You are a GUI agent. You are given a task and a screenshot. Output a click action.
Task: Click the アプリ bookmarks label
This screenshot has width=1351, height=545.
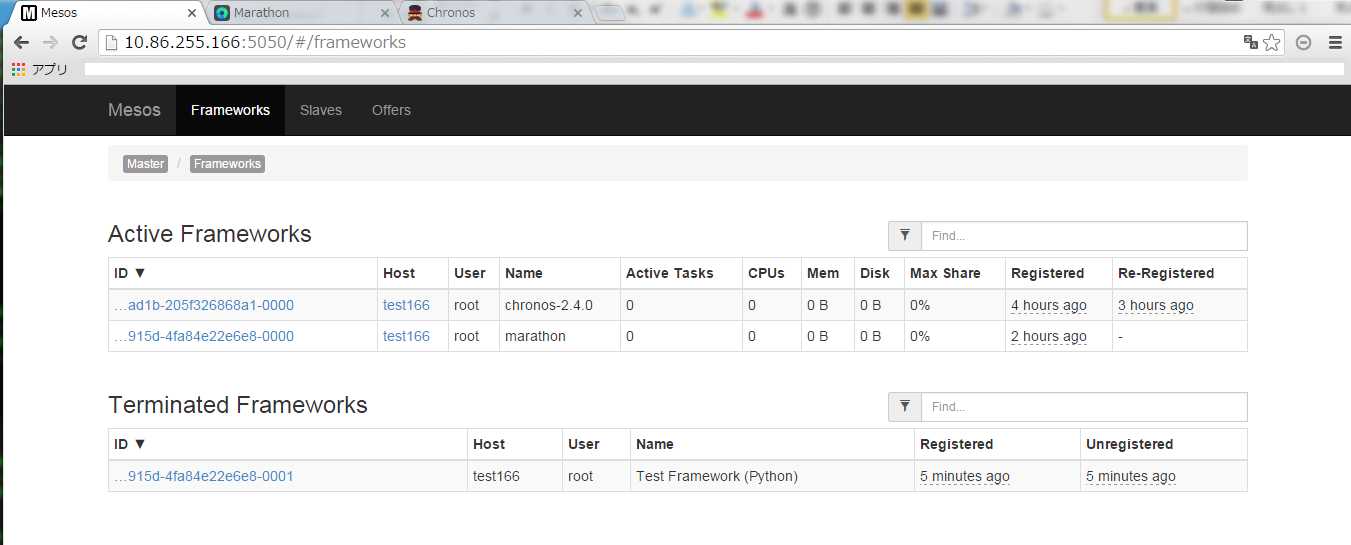tap(50, 69)
